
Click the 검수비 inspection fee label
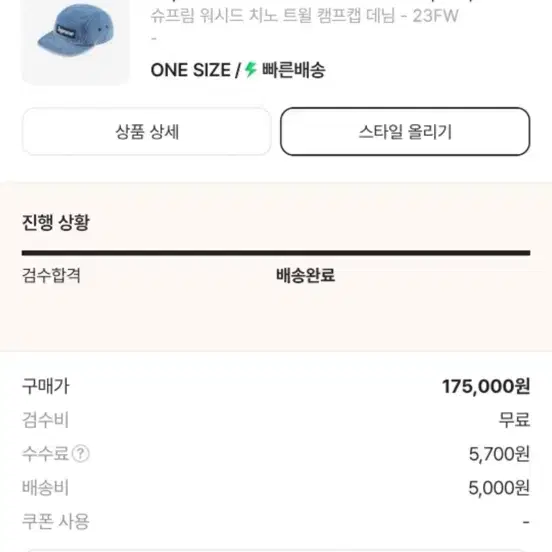45,420
